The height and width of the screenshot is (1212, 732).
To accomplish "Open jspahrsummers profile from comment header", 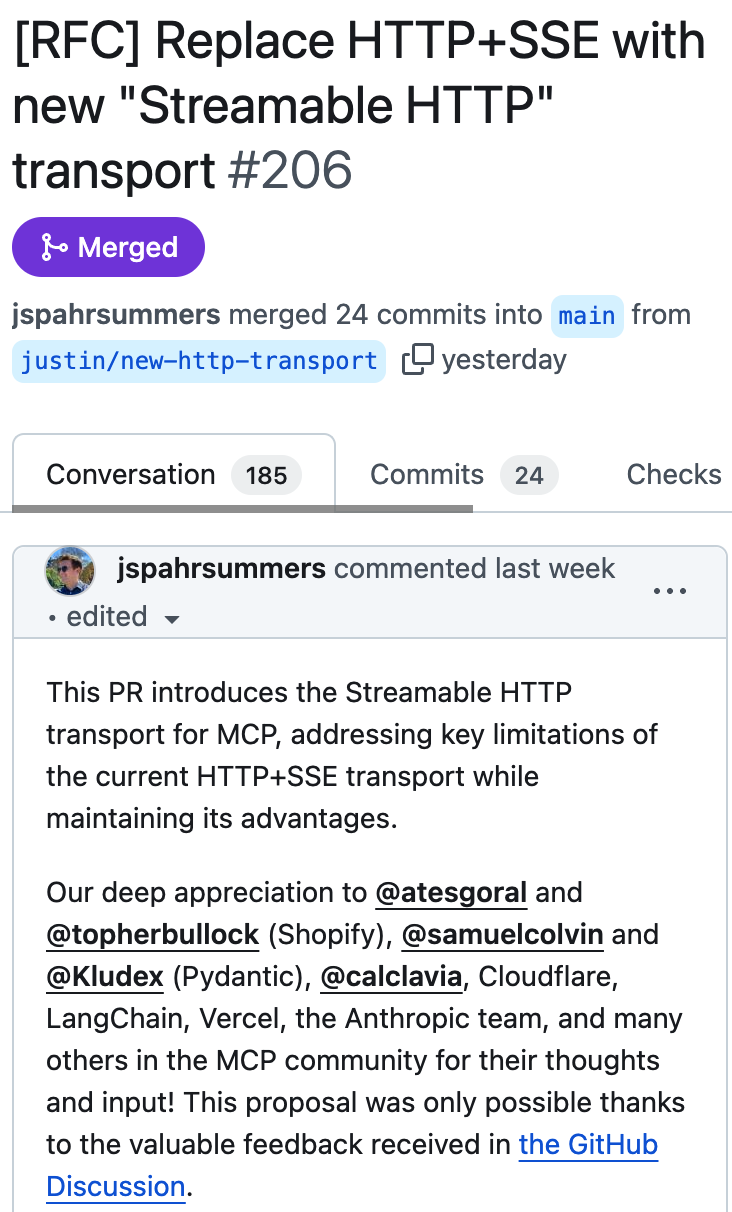I will (x=221, y=569).
